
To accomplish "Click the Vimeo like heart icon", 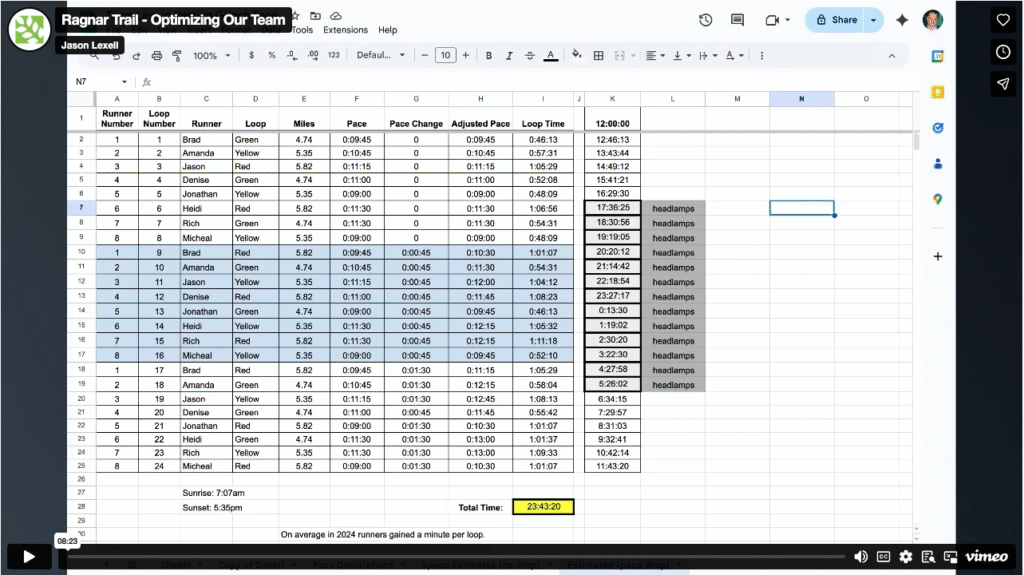I will (1003, 20).
